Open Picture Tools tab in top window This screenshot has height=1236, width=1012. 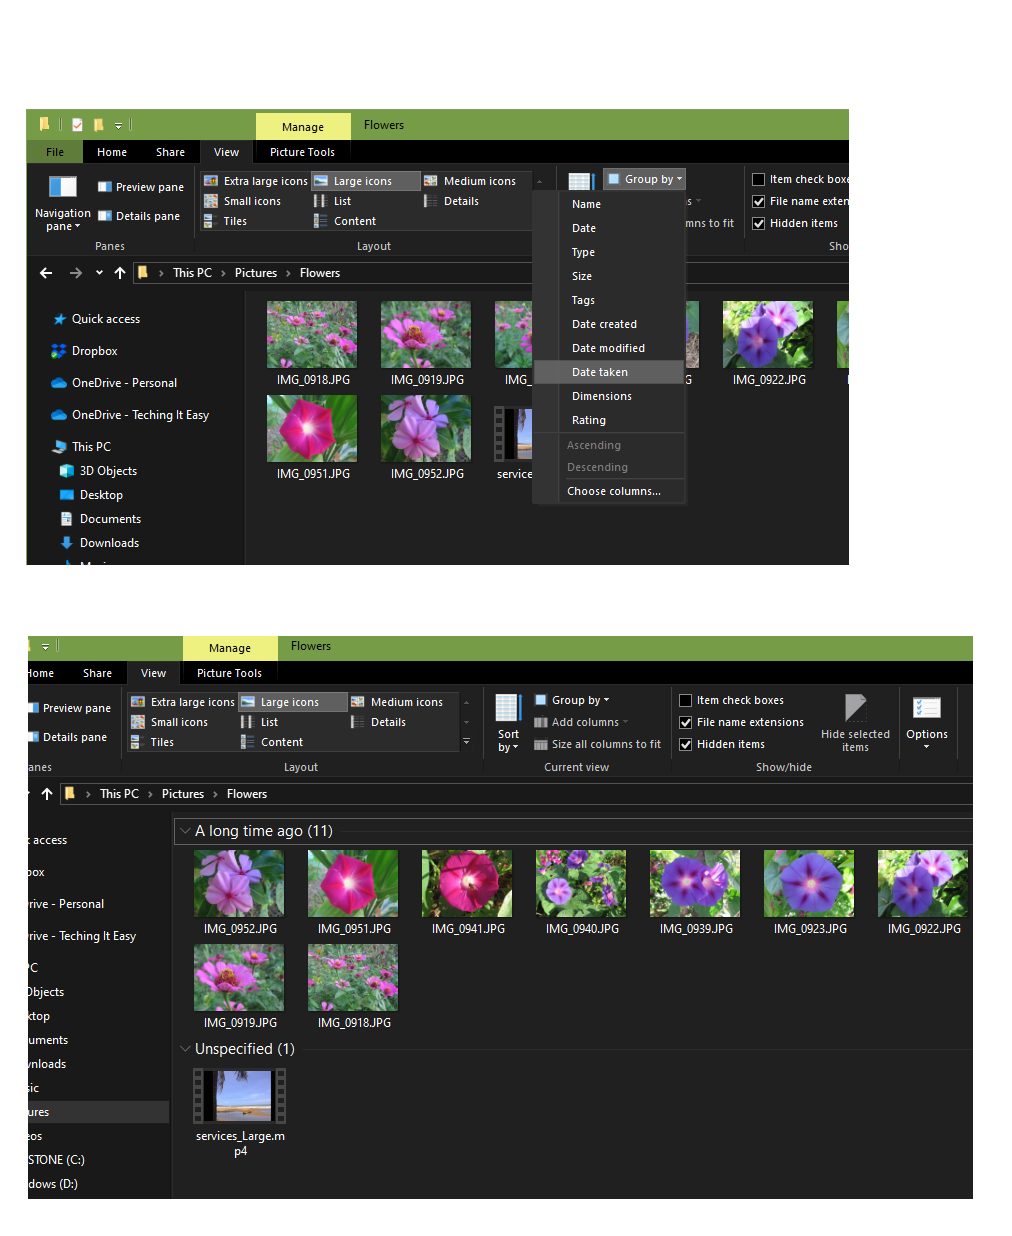303,152
